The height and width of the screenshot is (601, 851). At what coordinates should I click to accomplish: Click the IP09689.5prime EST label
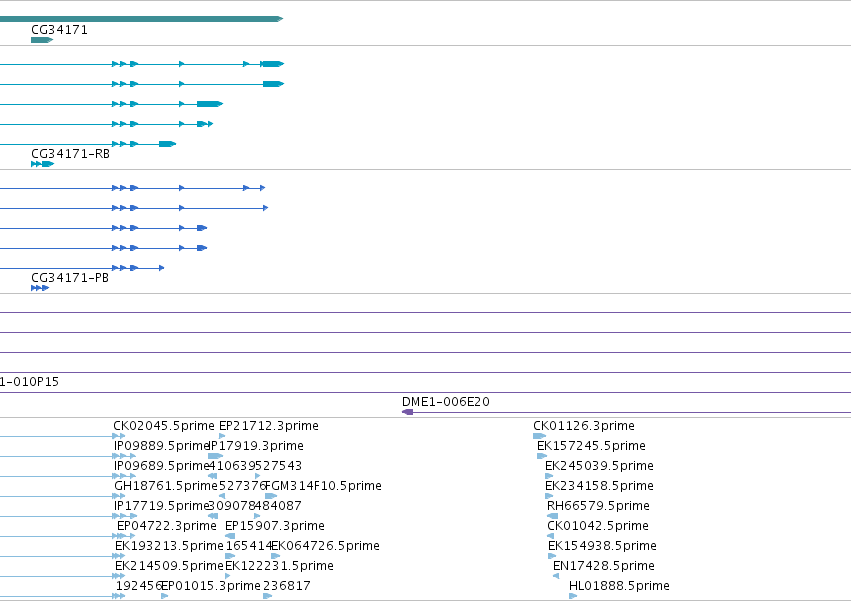(x=162, y=466)
